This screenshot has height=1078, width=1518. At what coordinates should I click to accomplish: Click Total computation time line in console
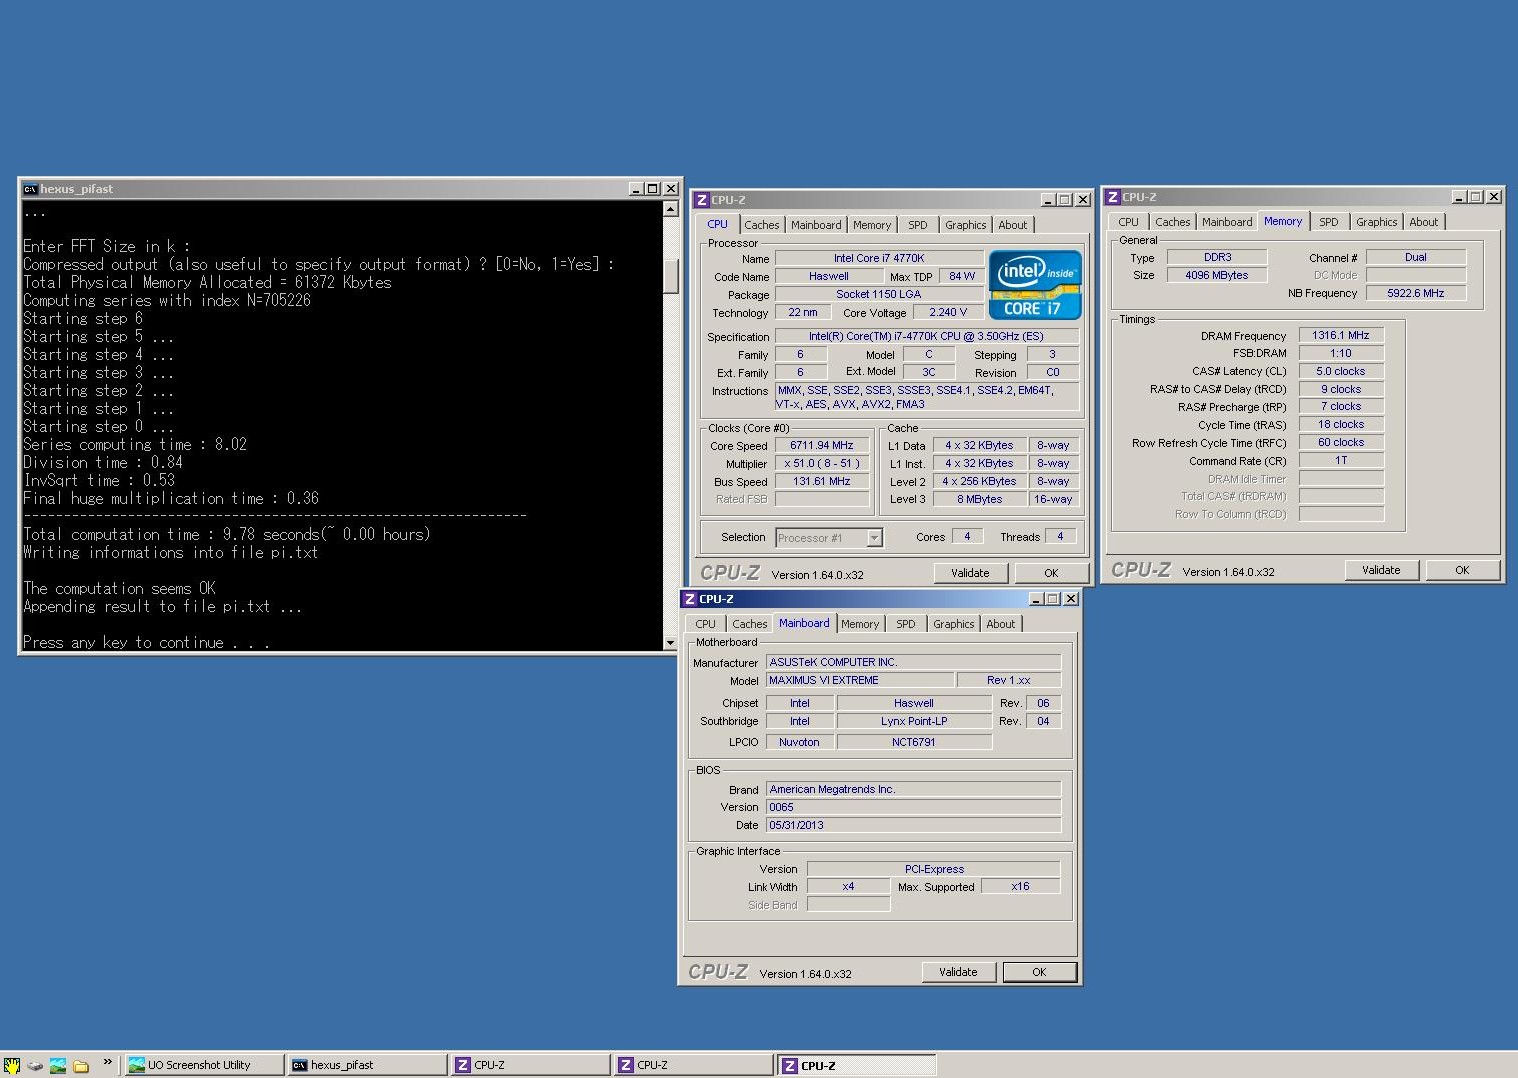coord(227,534)
